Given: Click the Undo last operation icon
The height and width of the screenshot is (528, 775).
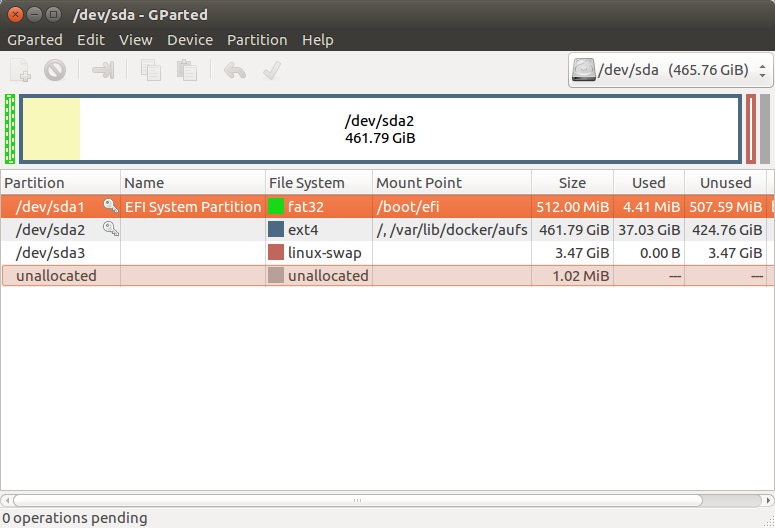Looking at the screenshot, I should [235, 70].
